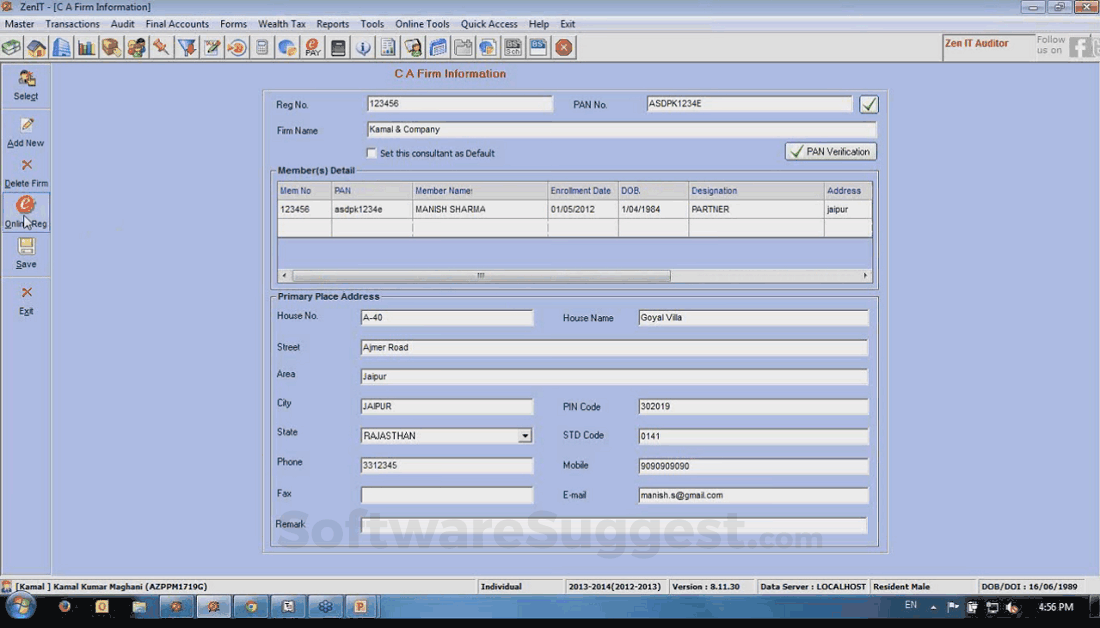Click the Add New firm icon
Viewport: 1100px width, 628px height.
26,126
